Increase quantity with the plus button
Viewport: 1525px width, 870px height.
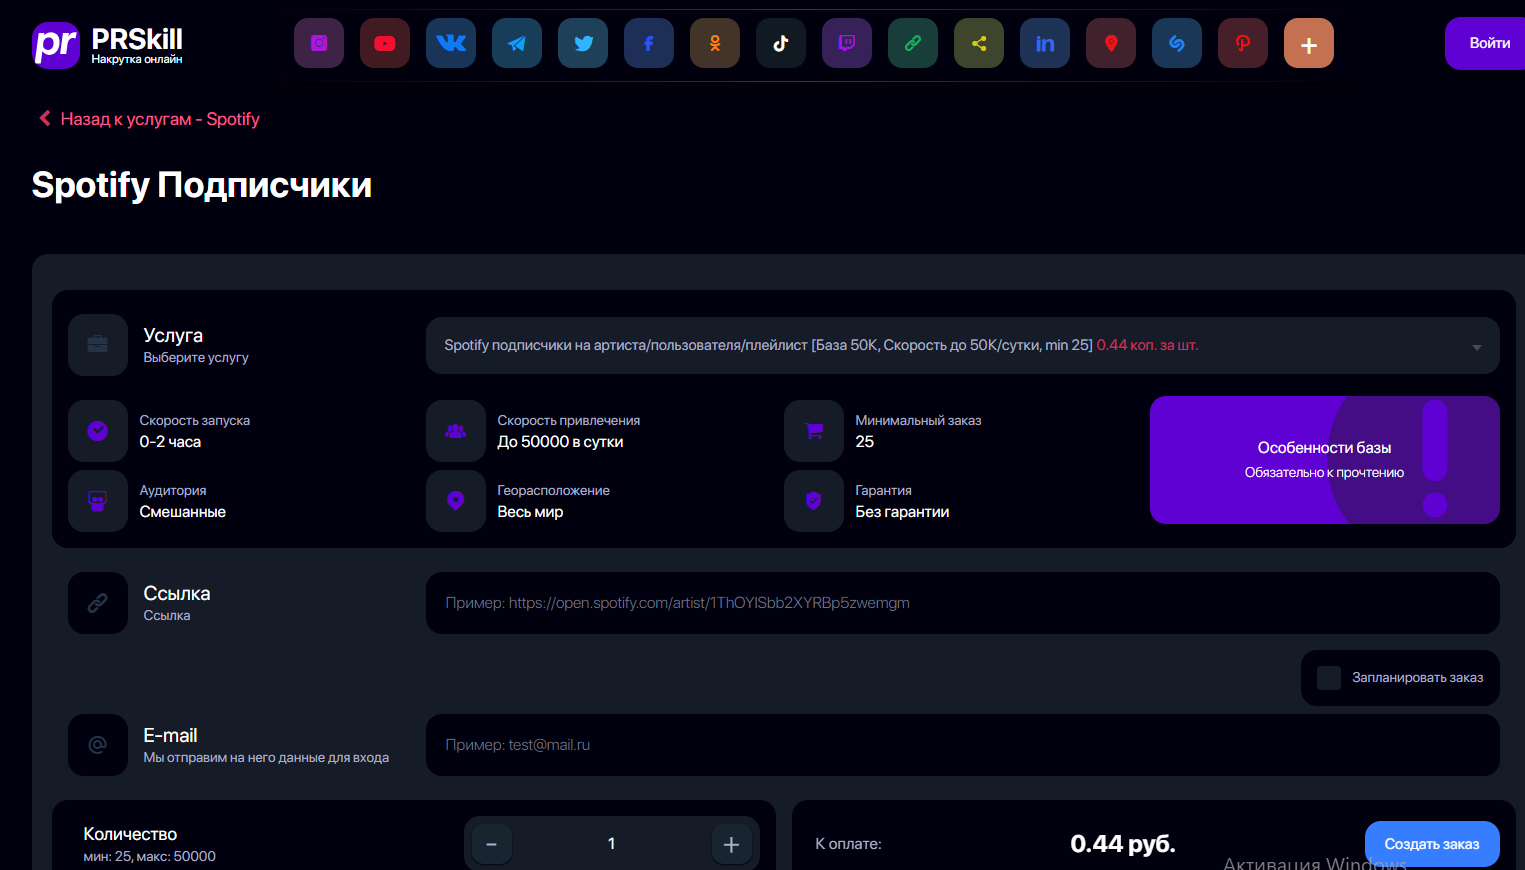[x=731, y=844]
